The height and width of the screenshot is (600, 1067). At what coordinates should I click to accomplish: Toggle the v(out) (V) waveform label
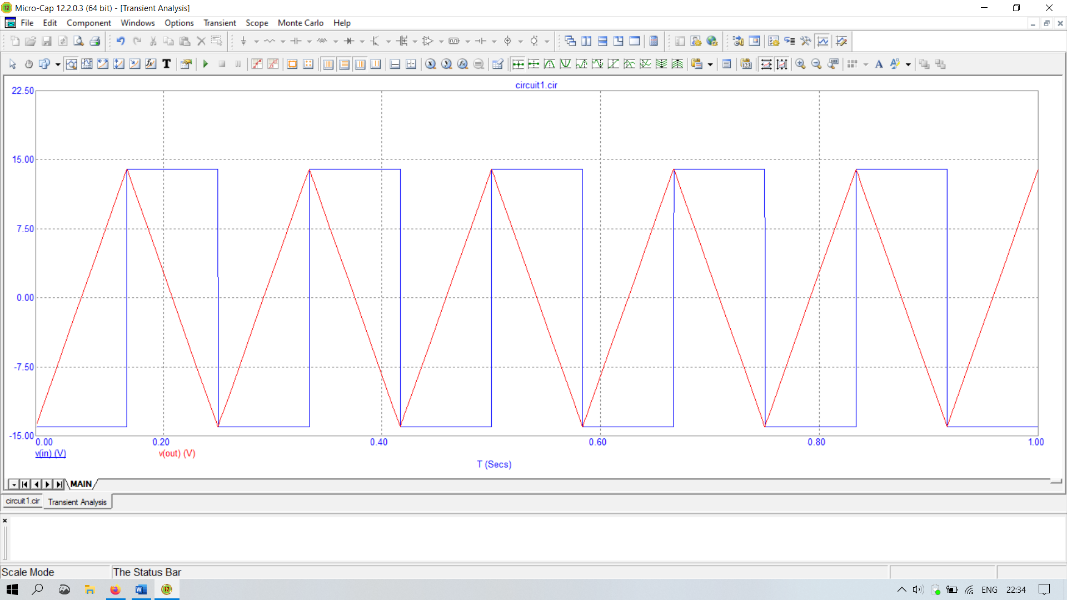coord(177,453)
